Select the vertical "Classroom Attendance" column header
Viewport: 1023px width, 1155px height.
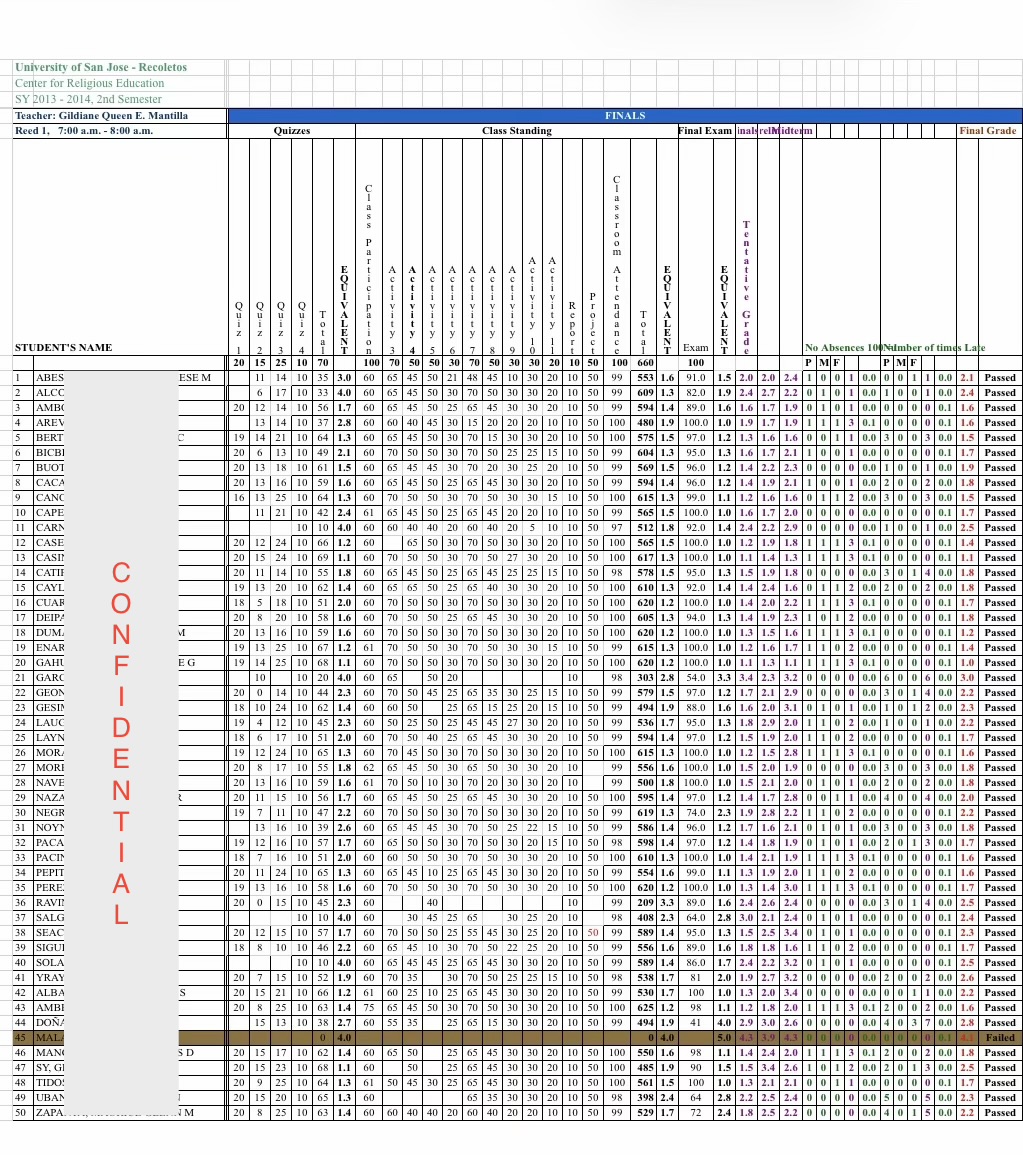(x=616, y=264)
